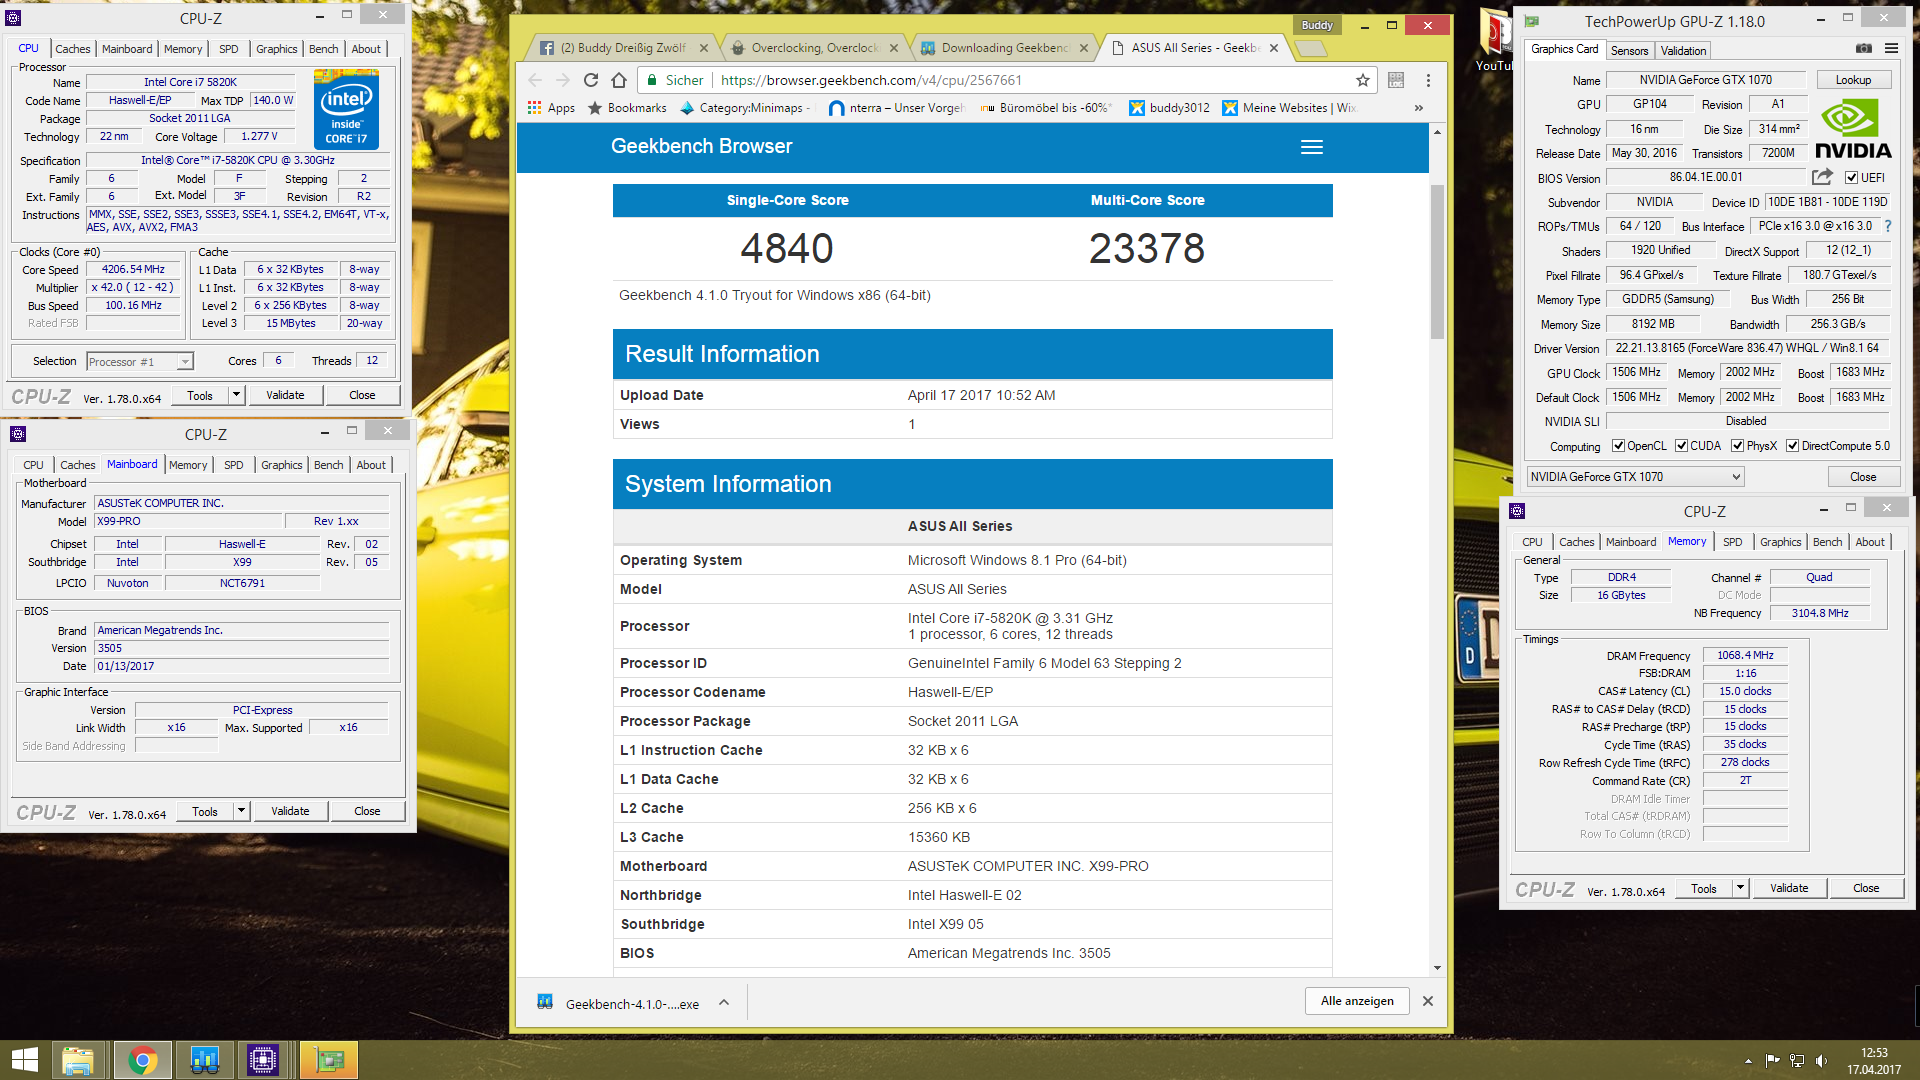Click Close in the Memory CPU-Z window
1920x1080 pixels.
pyautogui.click(x=1865, y=888)
